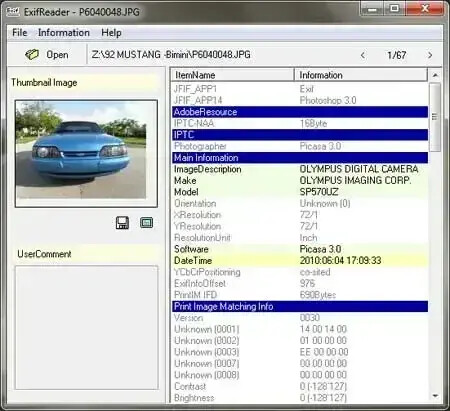This screenshot has height=411, width=450.
Task: Open the File menu
Action: 20,33
